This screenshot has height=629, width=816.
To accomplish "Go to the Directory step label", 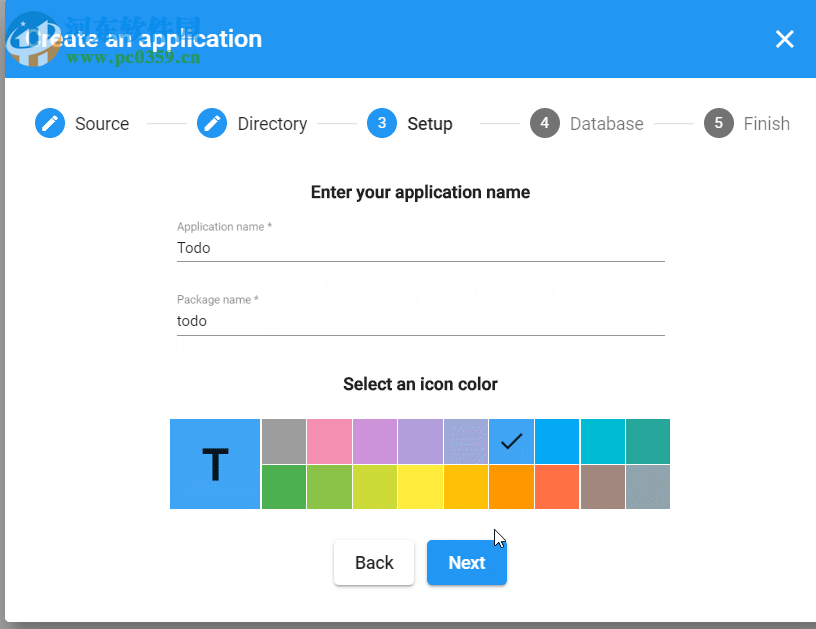I will click(x=272, y=124).
